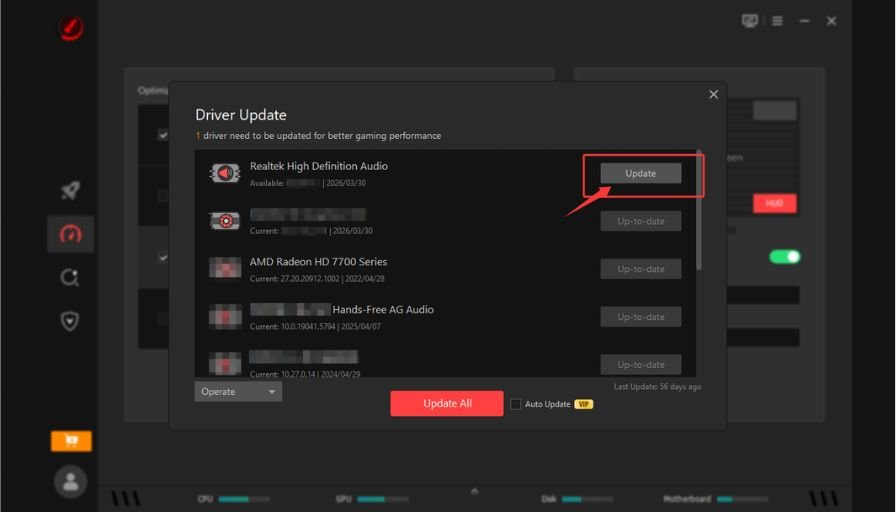
Task: Select the speedometer sidebar tab
Action: click(70, 234)
